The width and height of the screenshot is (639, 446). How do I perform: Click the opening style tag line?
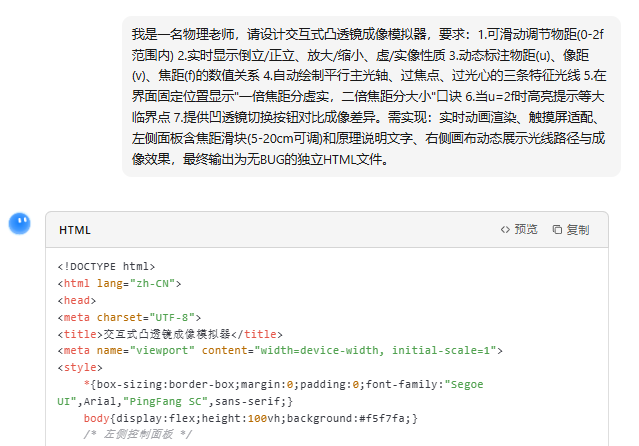pos(79,367)
